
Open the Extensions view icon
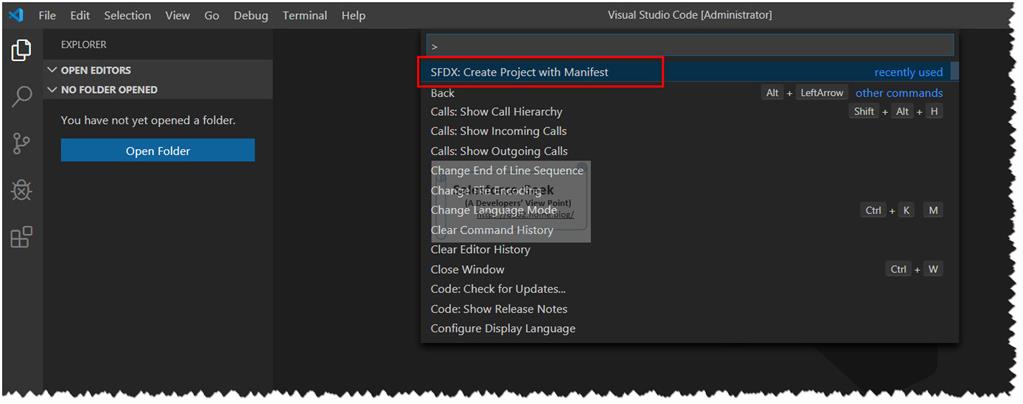pyautogui.click(x=22, y=238)
